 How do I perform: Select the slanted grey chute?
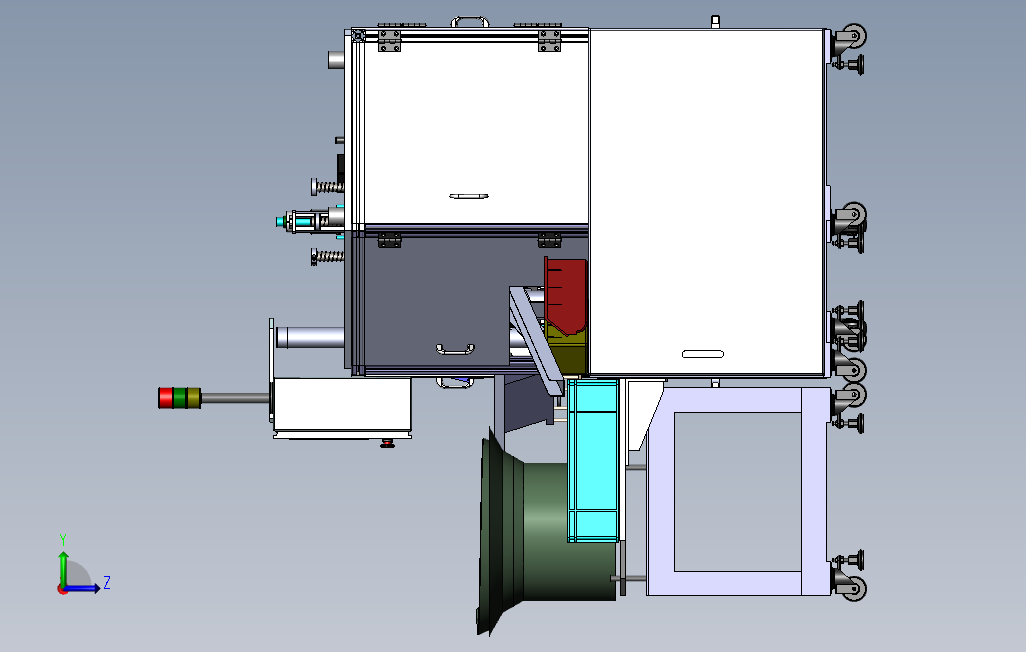point(535,340)
